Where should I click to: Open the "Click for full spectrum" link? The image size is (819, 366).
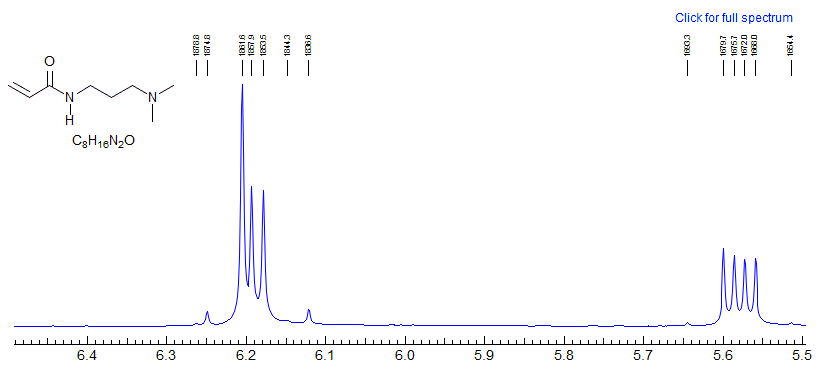pos(734,18)
